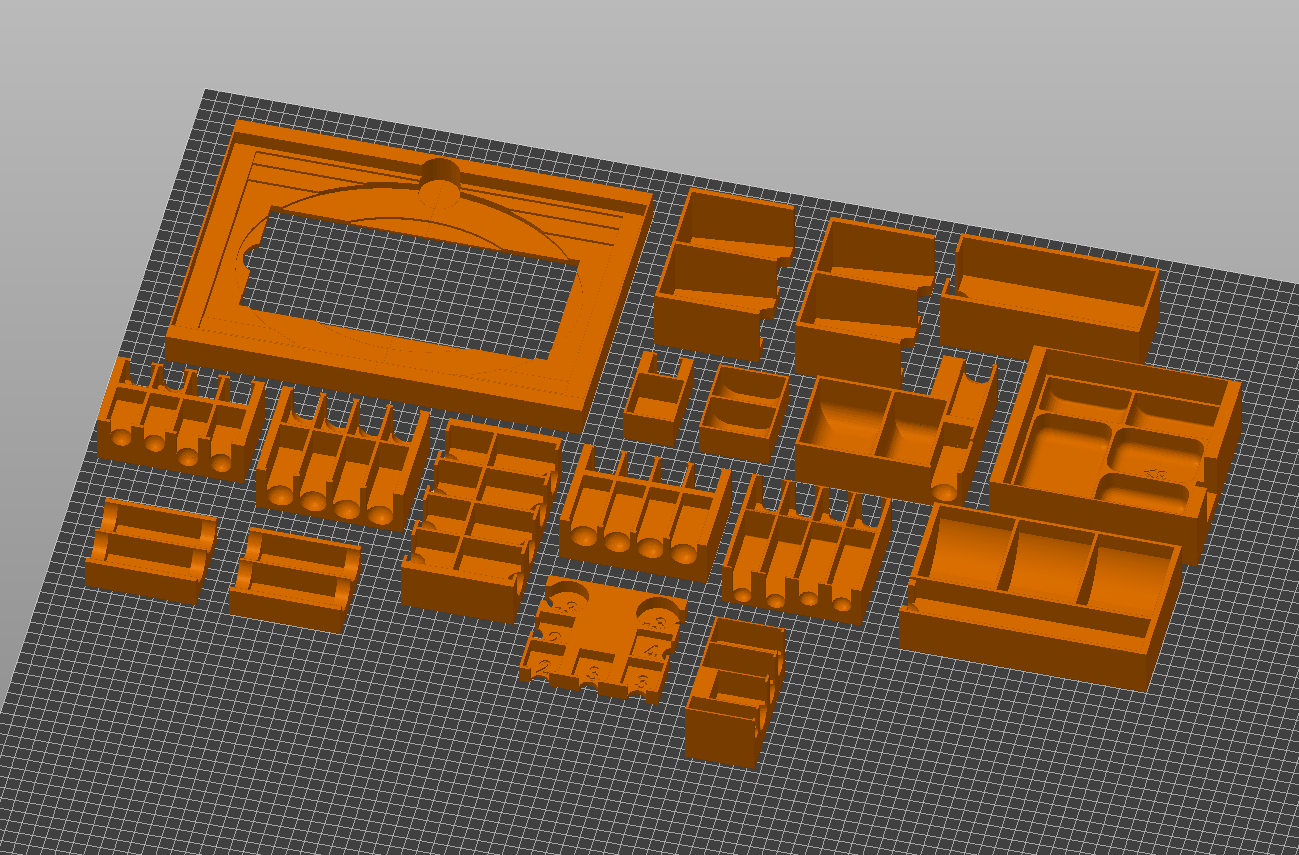
Task: Click the round knob on the large frame
Action: [x=441, y=180]
